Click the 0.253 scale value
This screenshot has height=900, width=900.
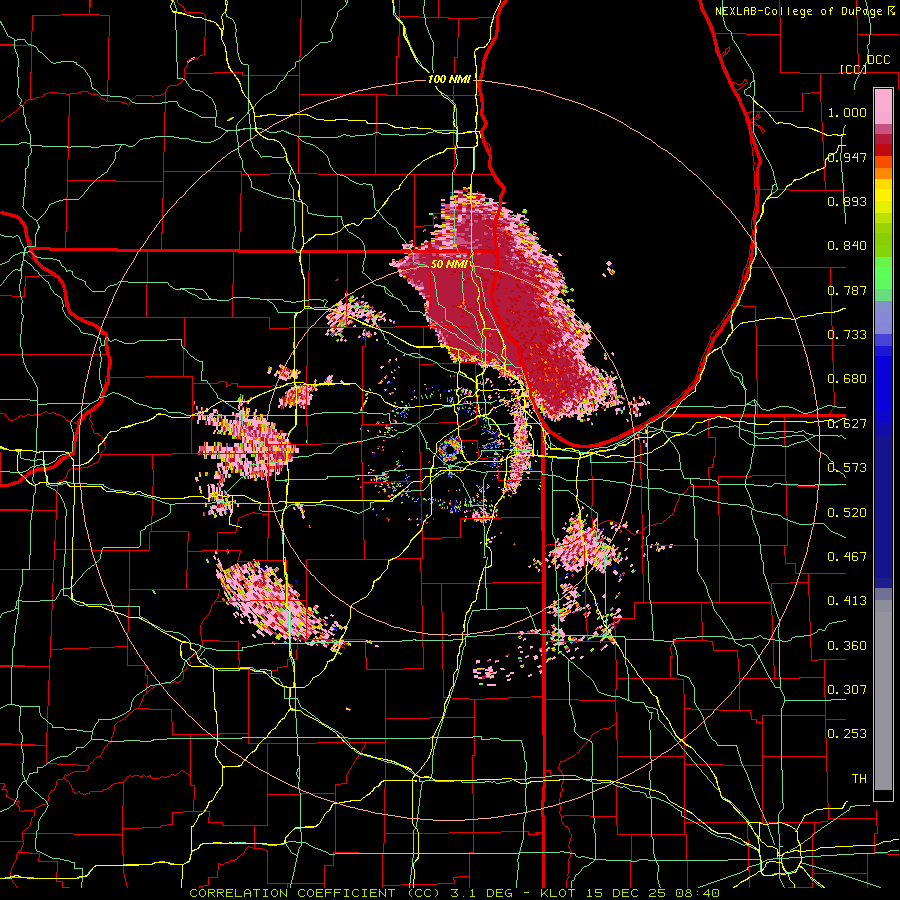click(847, 734)
